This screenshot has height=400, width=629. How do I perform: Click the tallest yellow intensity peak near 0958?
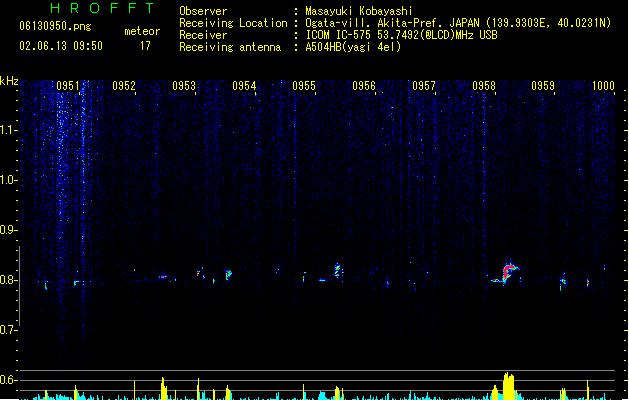click(508, 386)
